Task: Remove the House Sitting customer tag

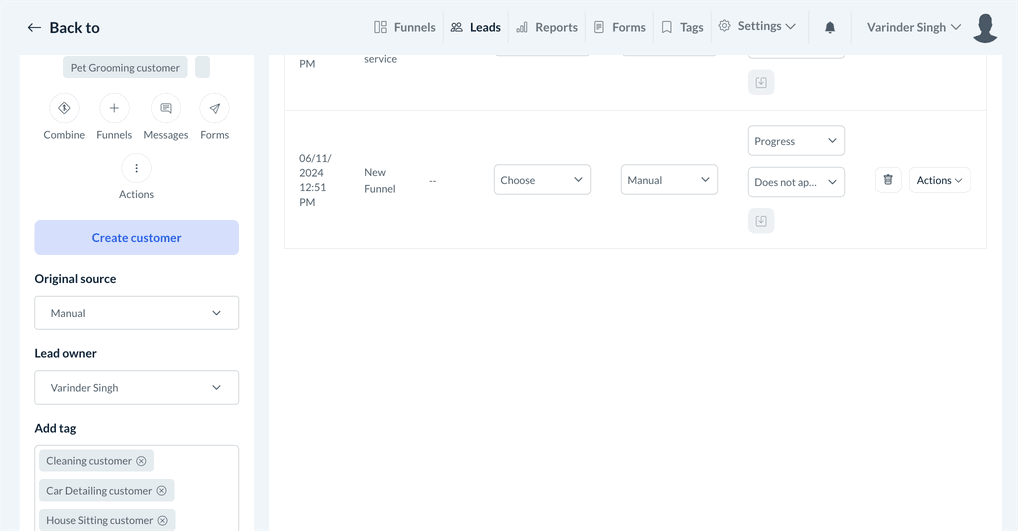Action: pos(162,521)
